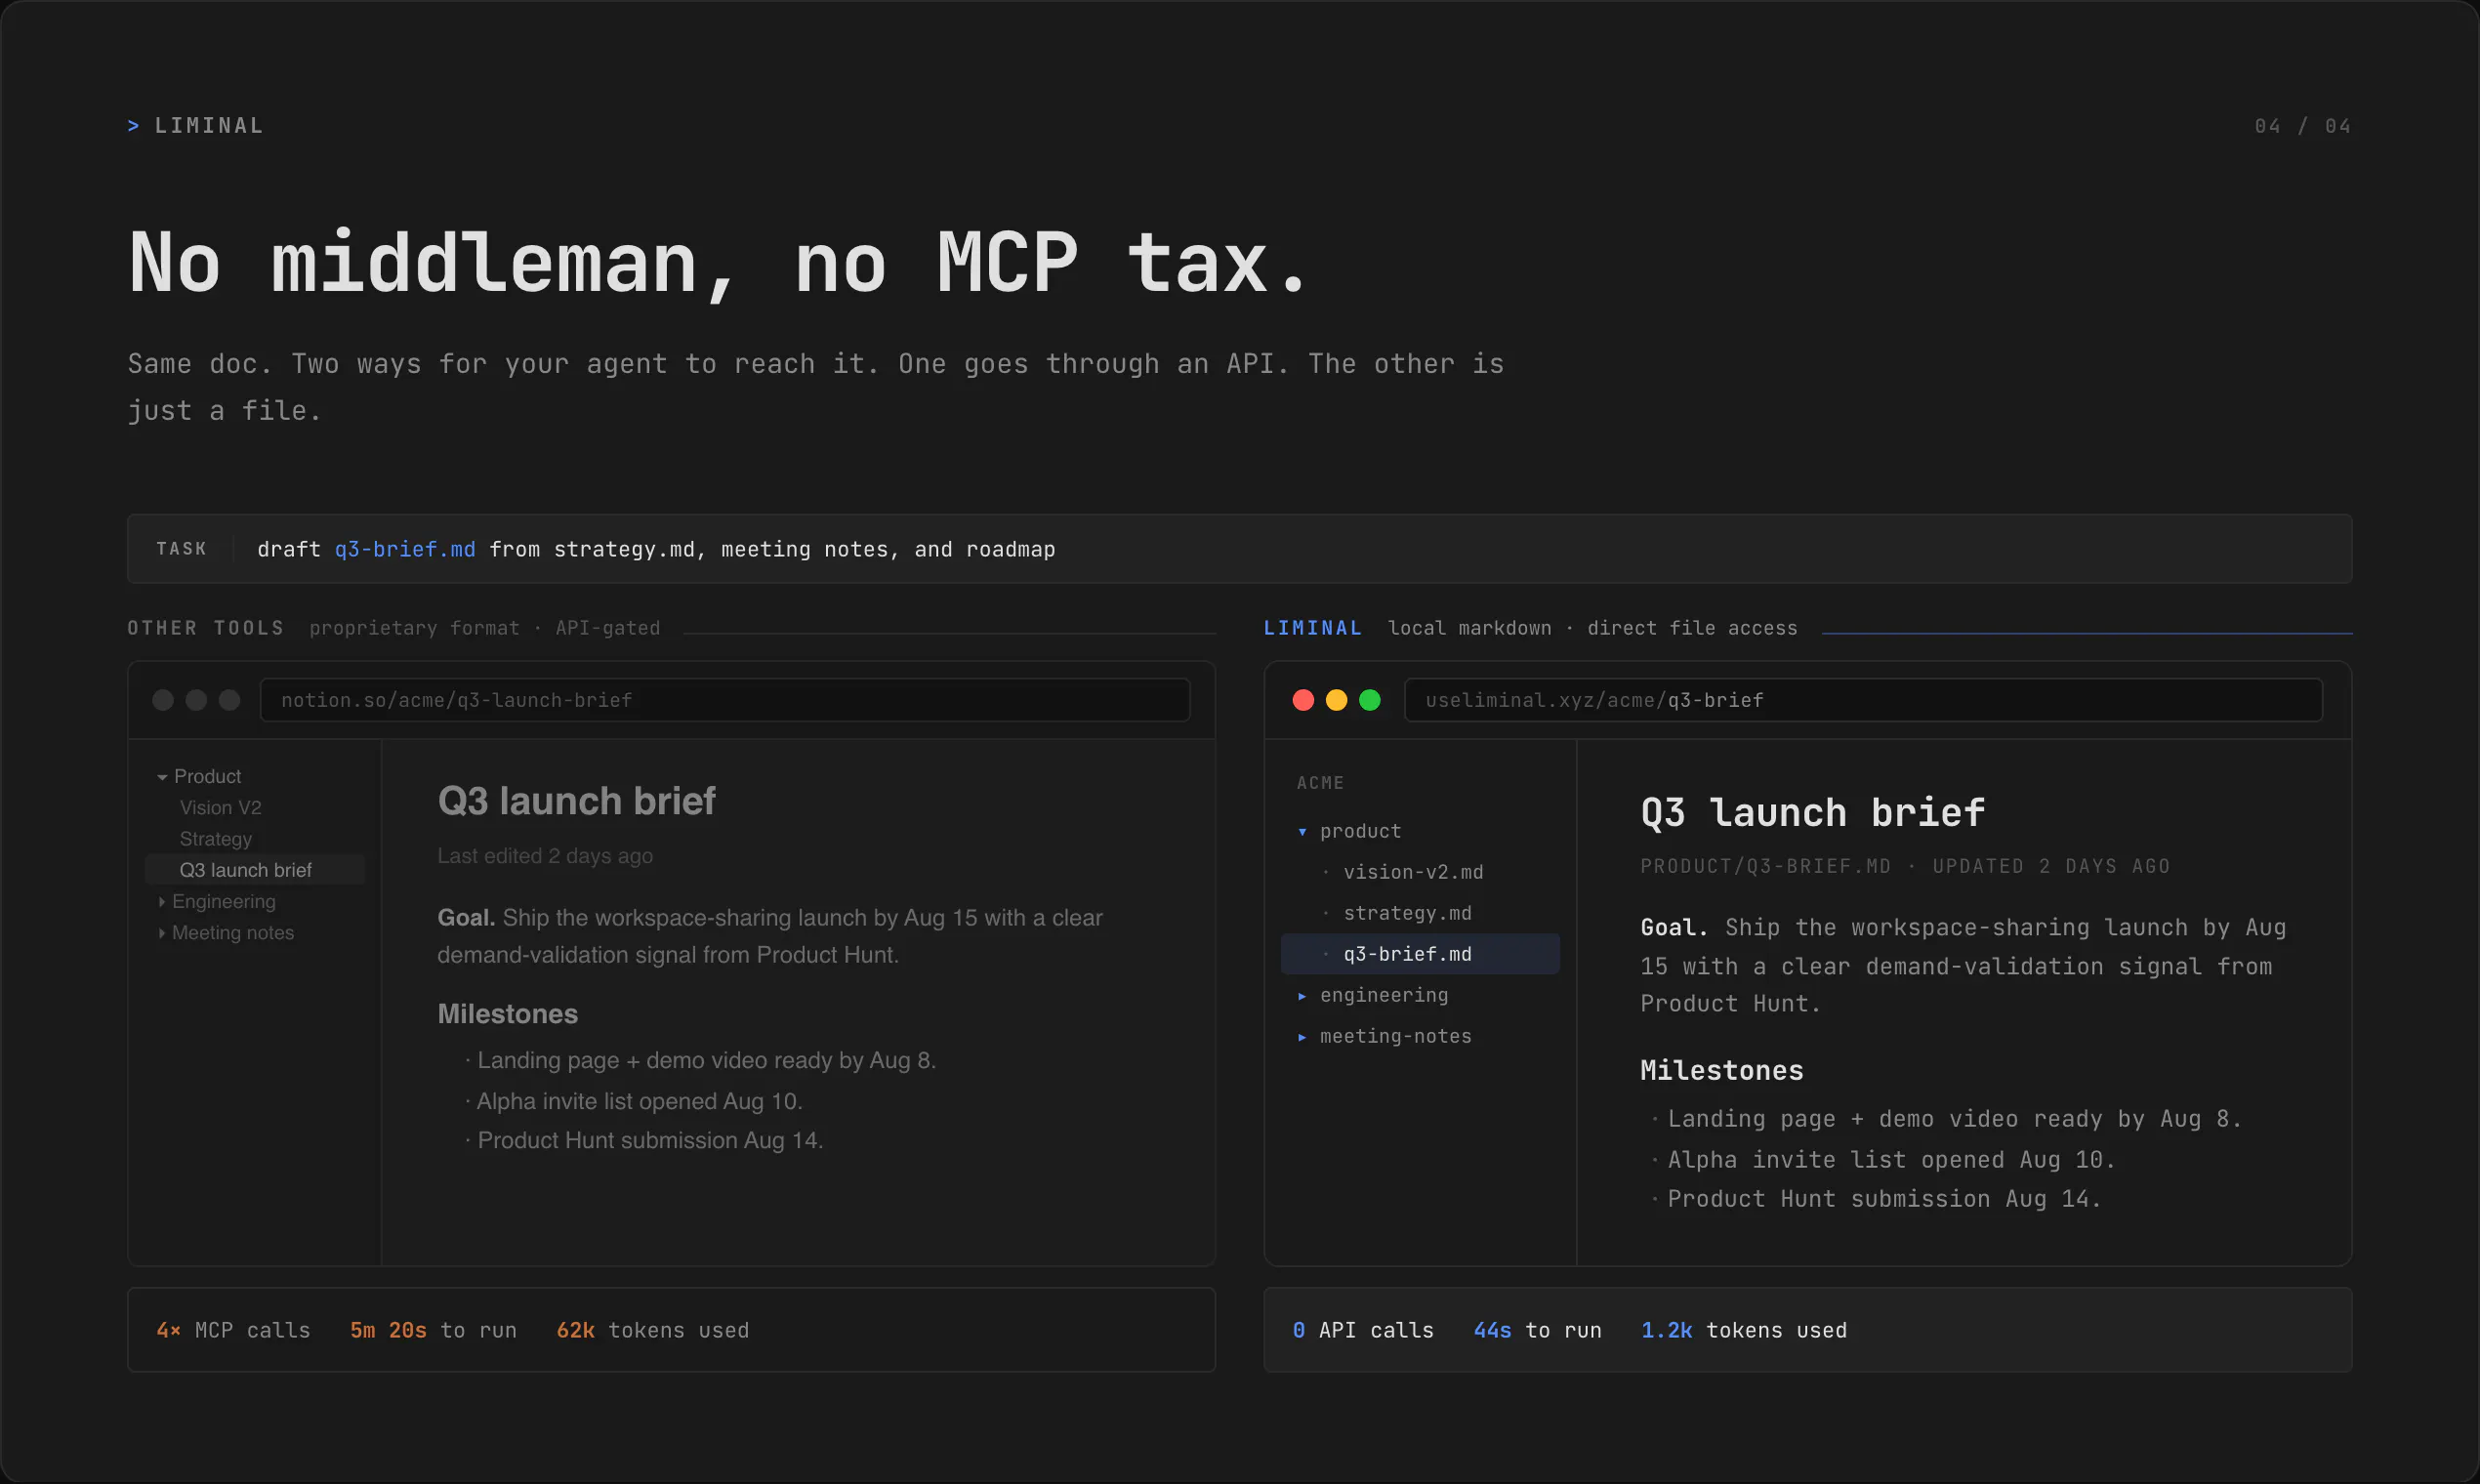The height and width of the screenshot is (1484, 2480).
Task: Click the Milestones heading in Liminal document
Action: click(1722, 1070)
